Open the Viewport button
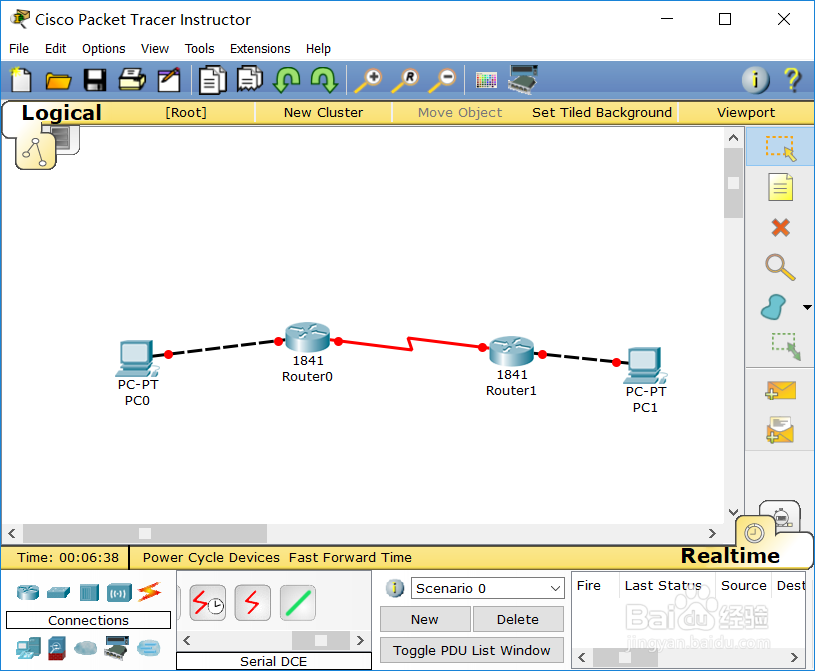 coord(746,112)
